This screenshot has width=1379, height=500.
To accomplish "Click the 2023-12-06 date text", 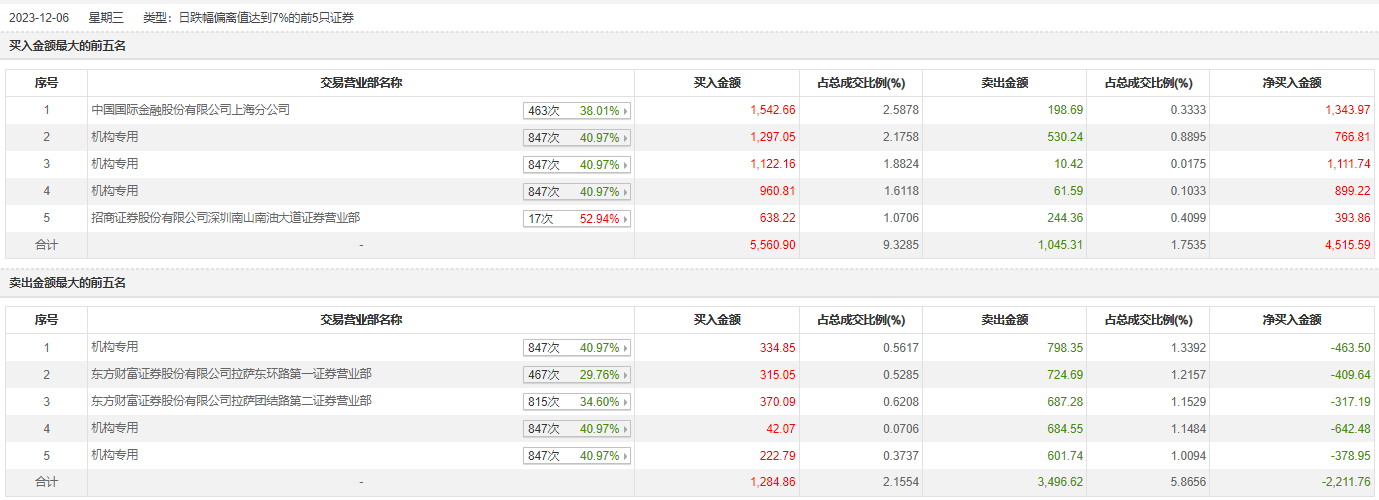I will 38,17.
